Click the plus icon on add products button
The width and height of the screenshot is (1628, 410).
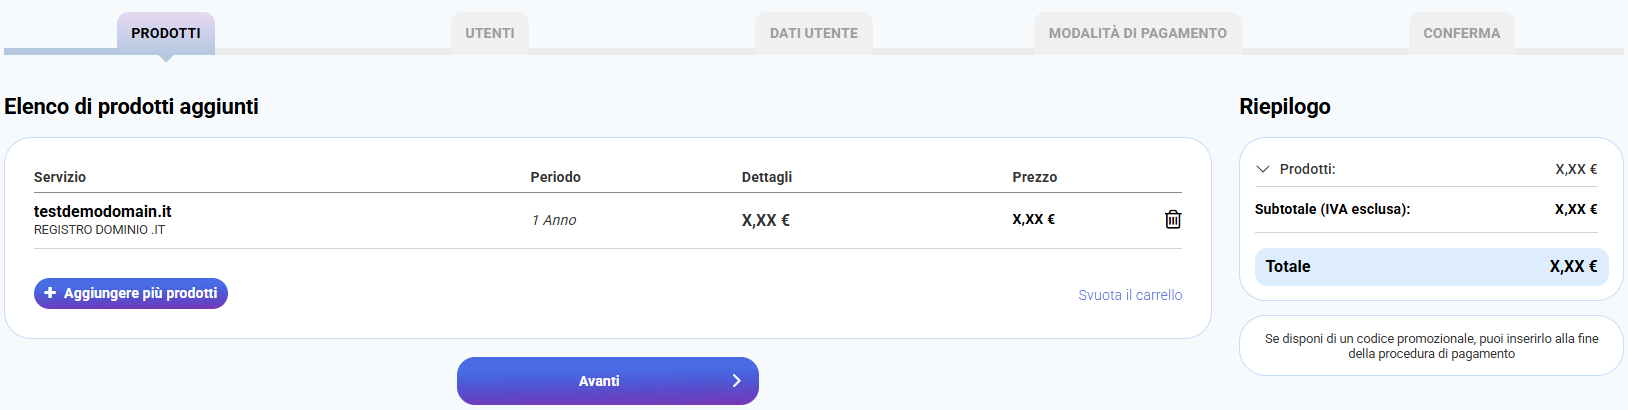(50, 293)
